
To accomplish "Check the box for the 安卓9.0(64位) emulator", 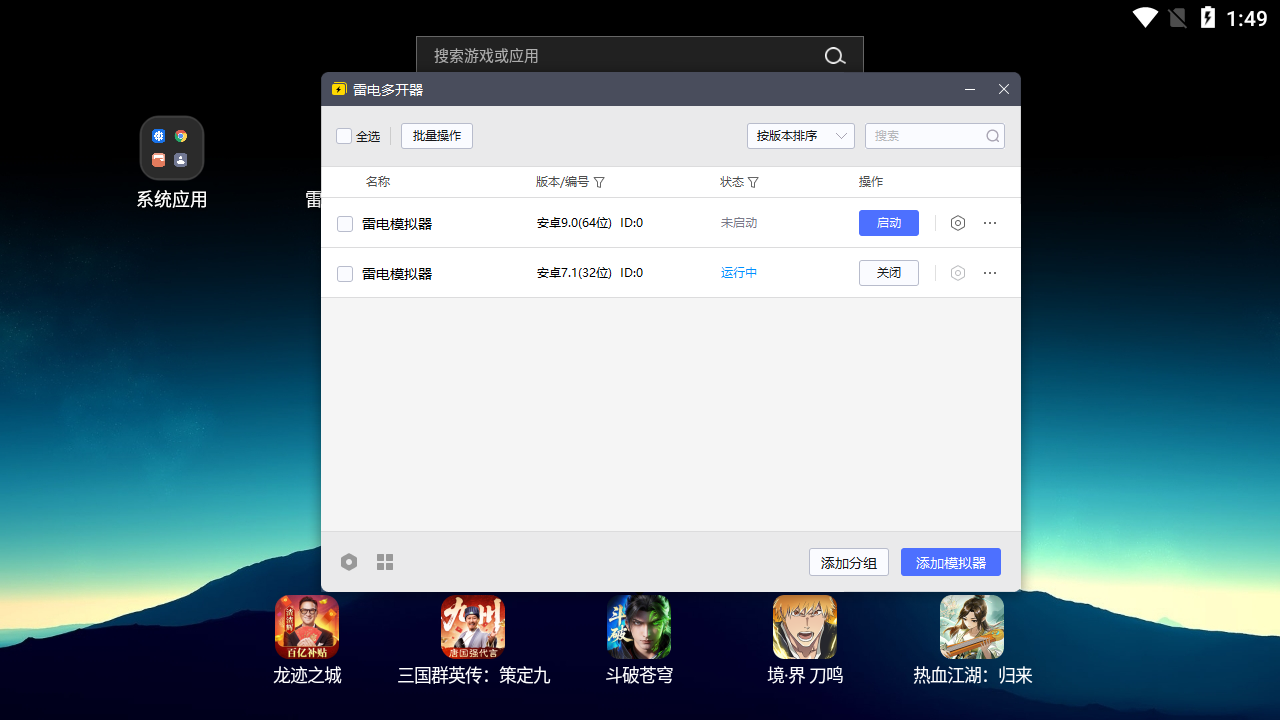I will (345, 224).
